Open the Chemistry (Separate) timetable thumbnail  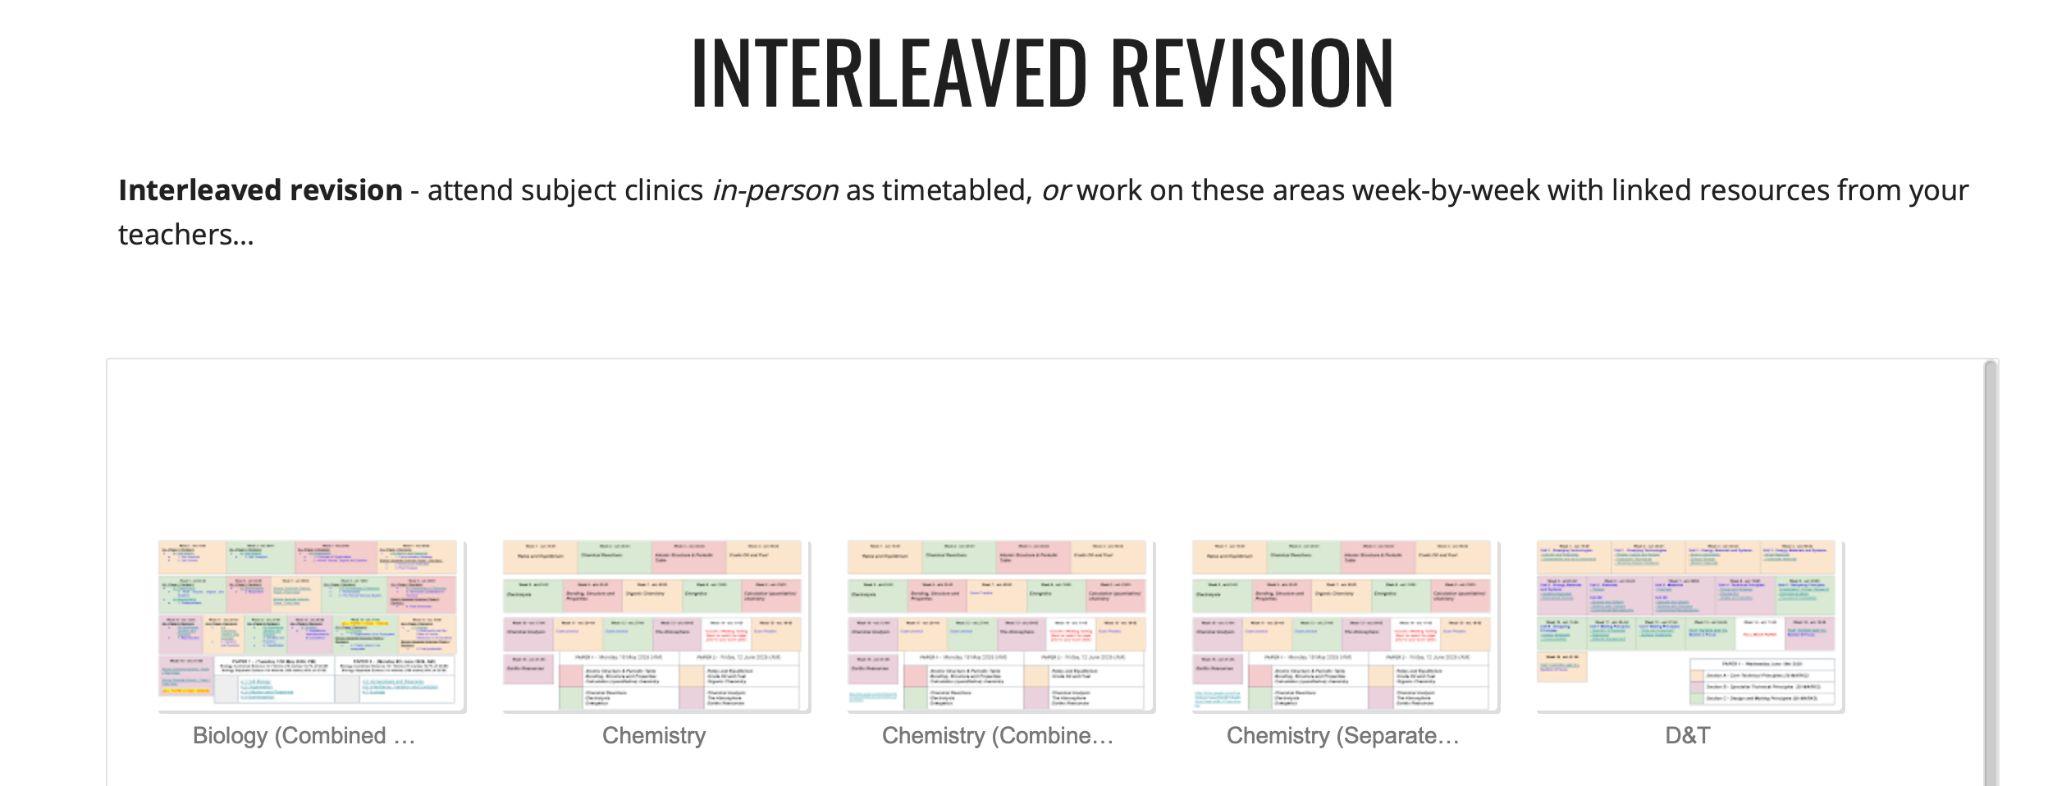(1344, 626)
